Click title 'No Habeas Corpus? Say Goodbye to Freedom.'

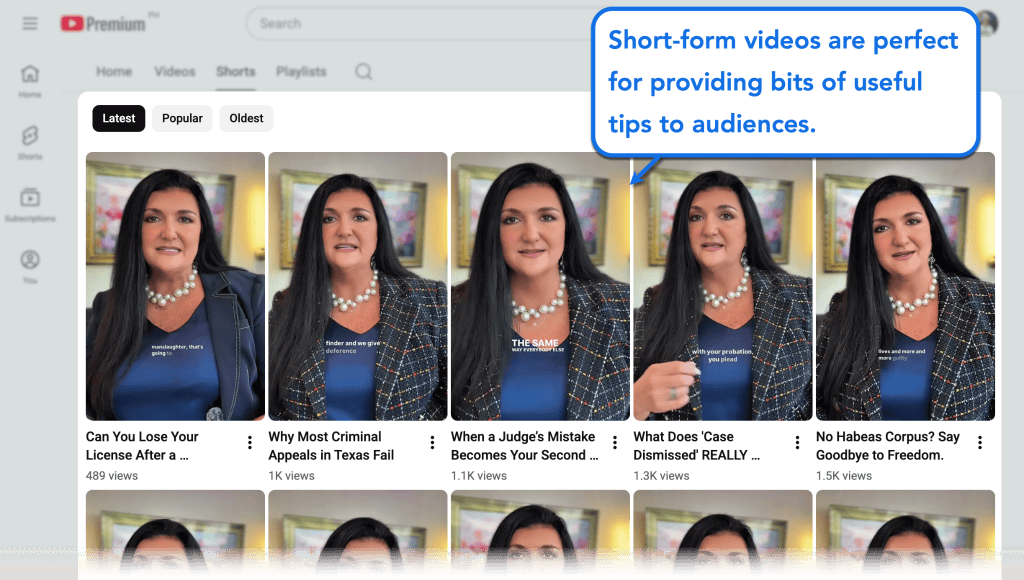[888, 445]
